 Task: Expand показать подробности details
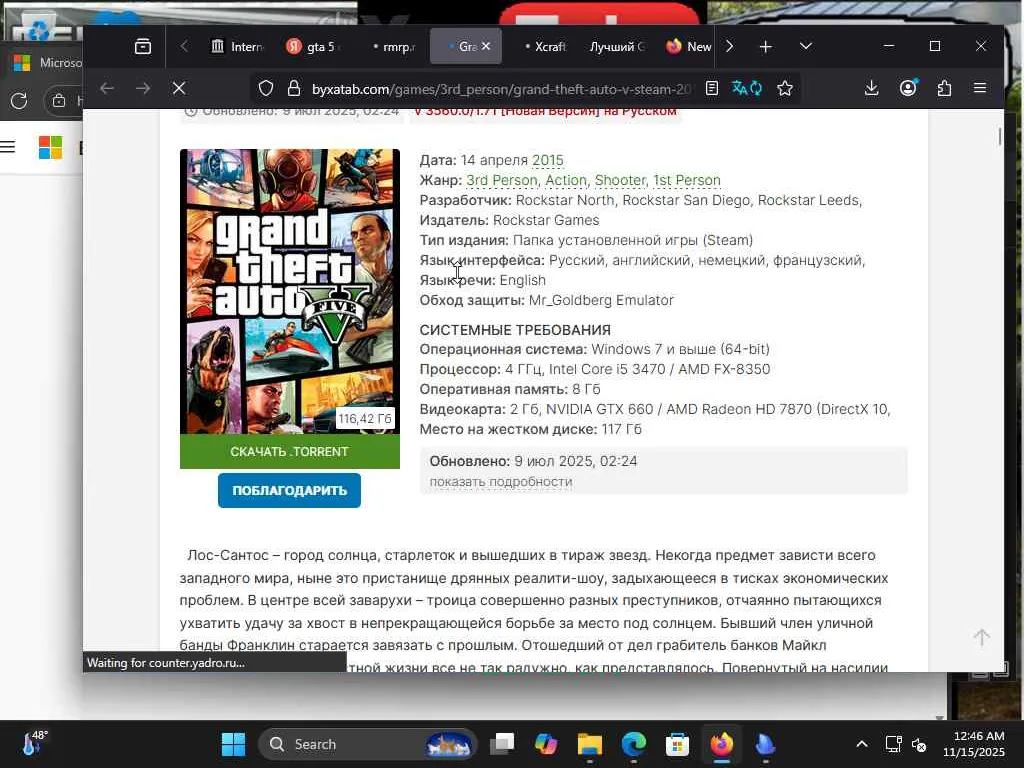coord(501,481)
